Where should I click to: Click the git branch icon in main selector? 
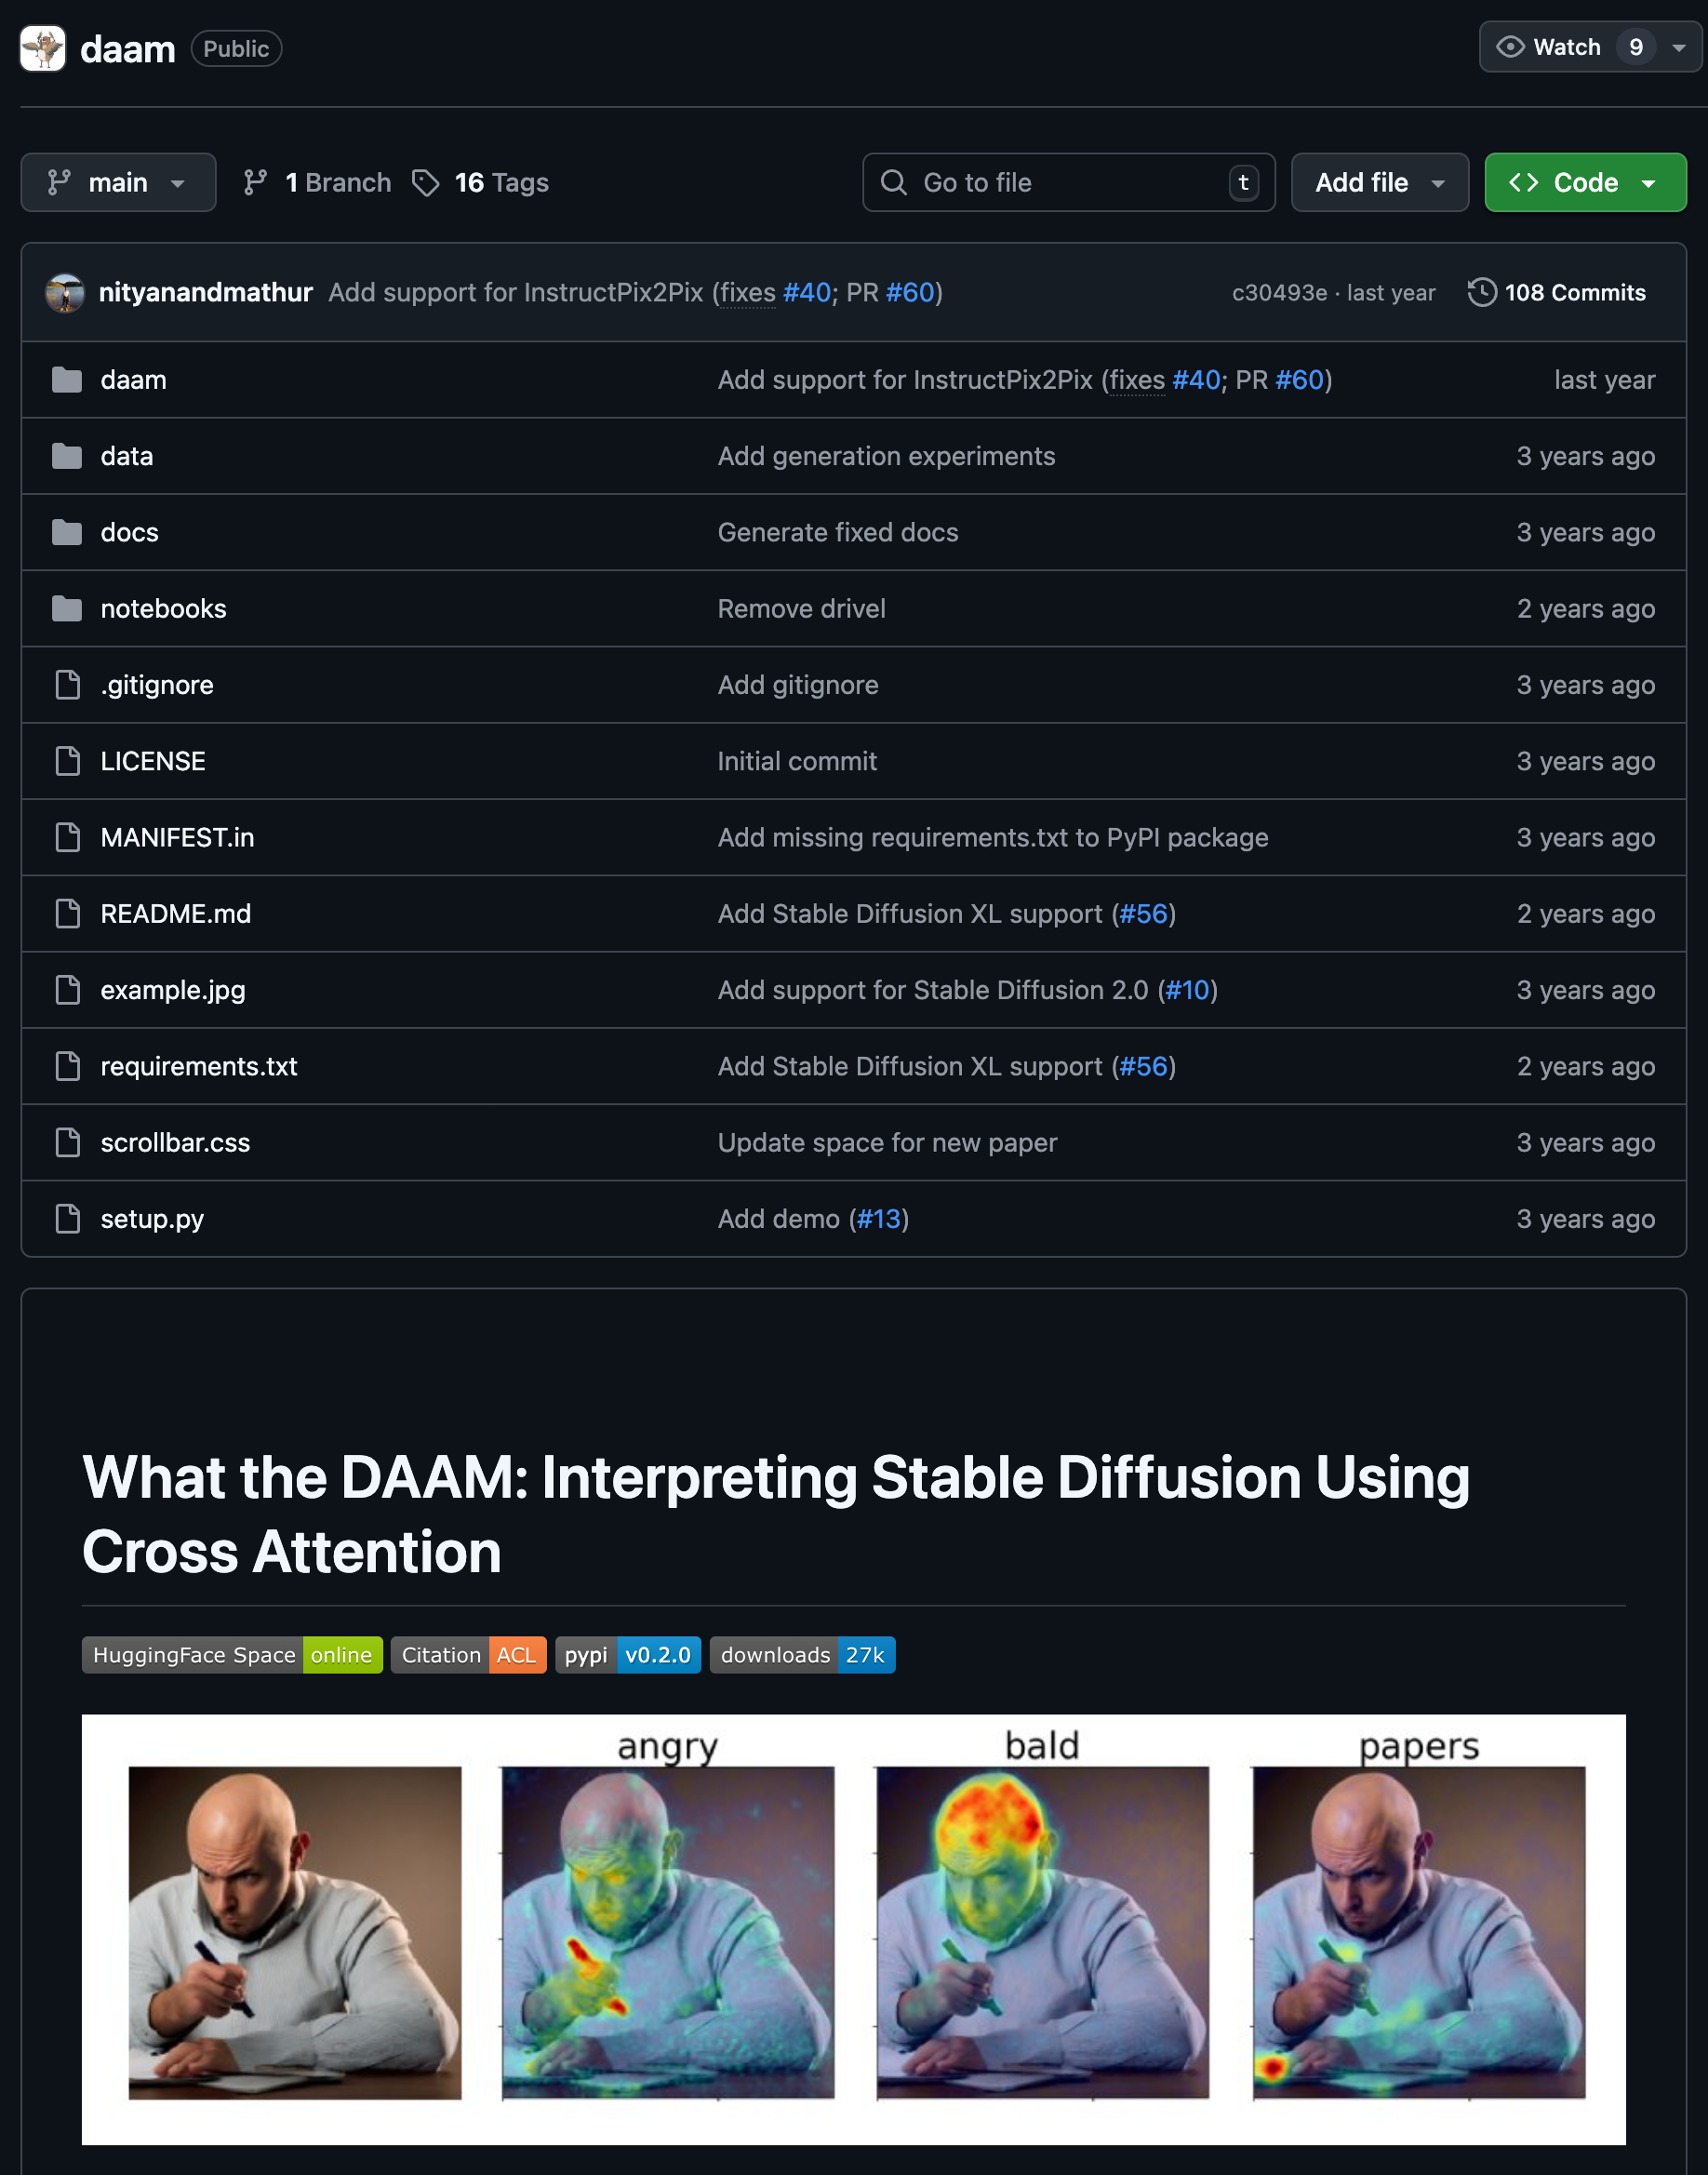[59, 182]
